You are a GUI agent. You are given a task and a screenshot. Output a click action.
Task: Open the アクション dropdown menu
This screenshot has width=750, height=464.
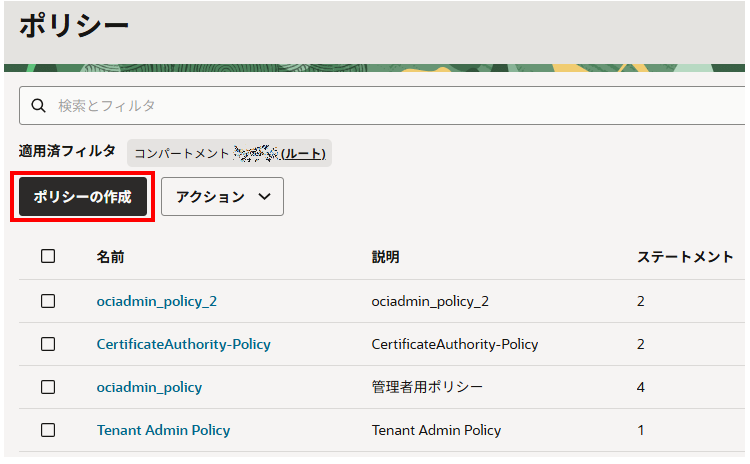click(222, 197)
